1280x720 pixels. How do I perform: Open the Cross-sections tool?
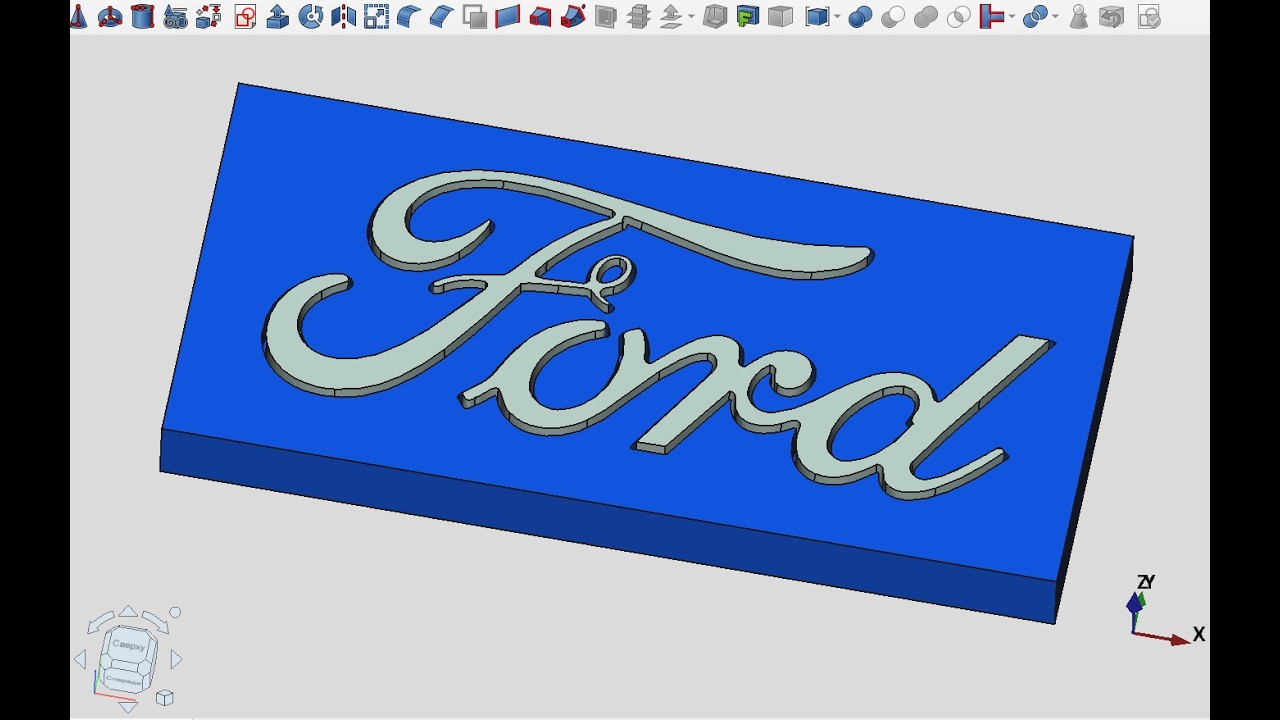point(638,17)
